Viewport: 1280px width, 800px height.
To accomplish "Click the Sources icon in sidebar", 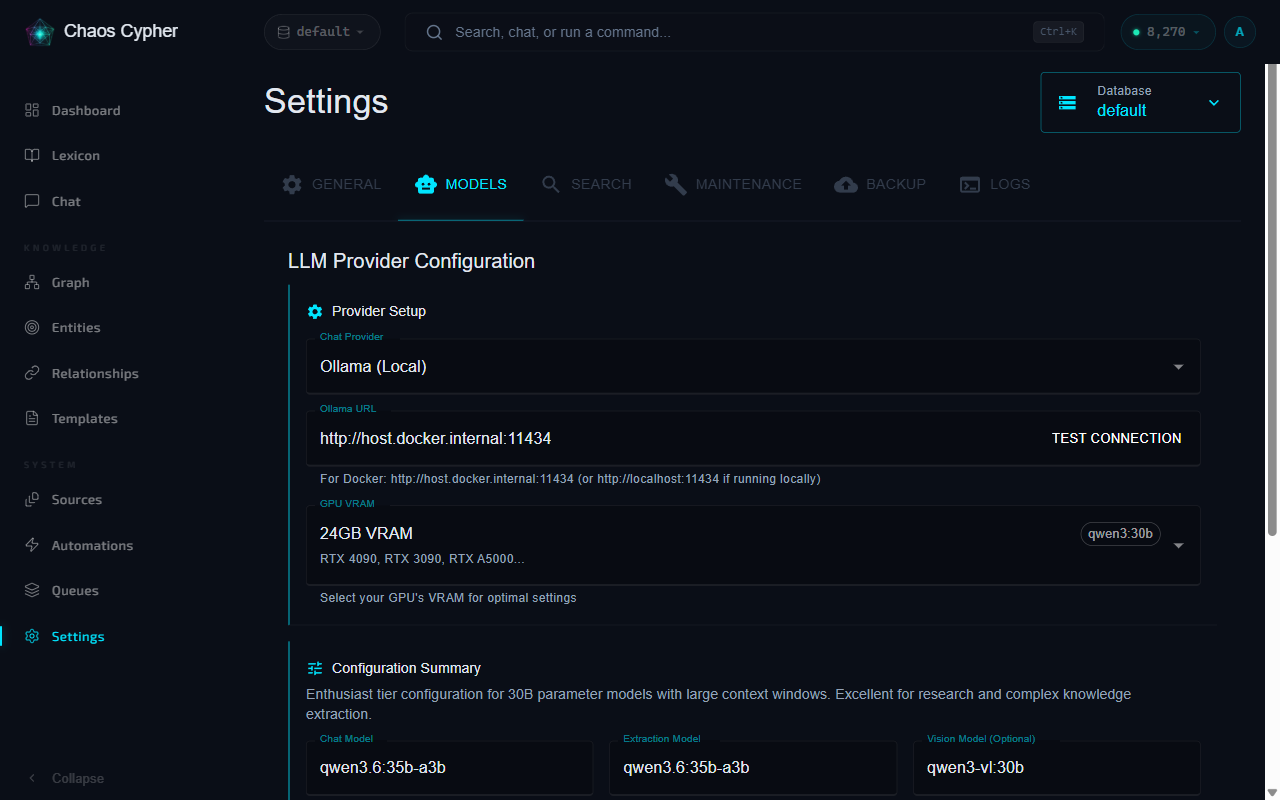I will [32, 500].
